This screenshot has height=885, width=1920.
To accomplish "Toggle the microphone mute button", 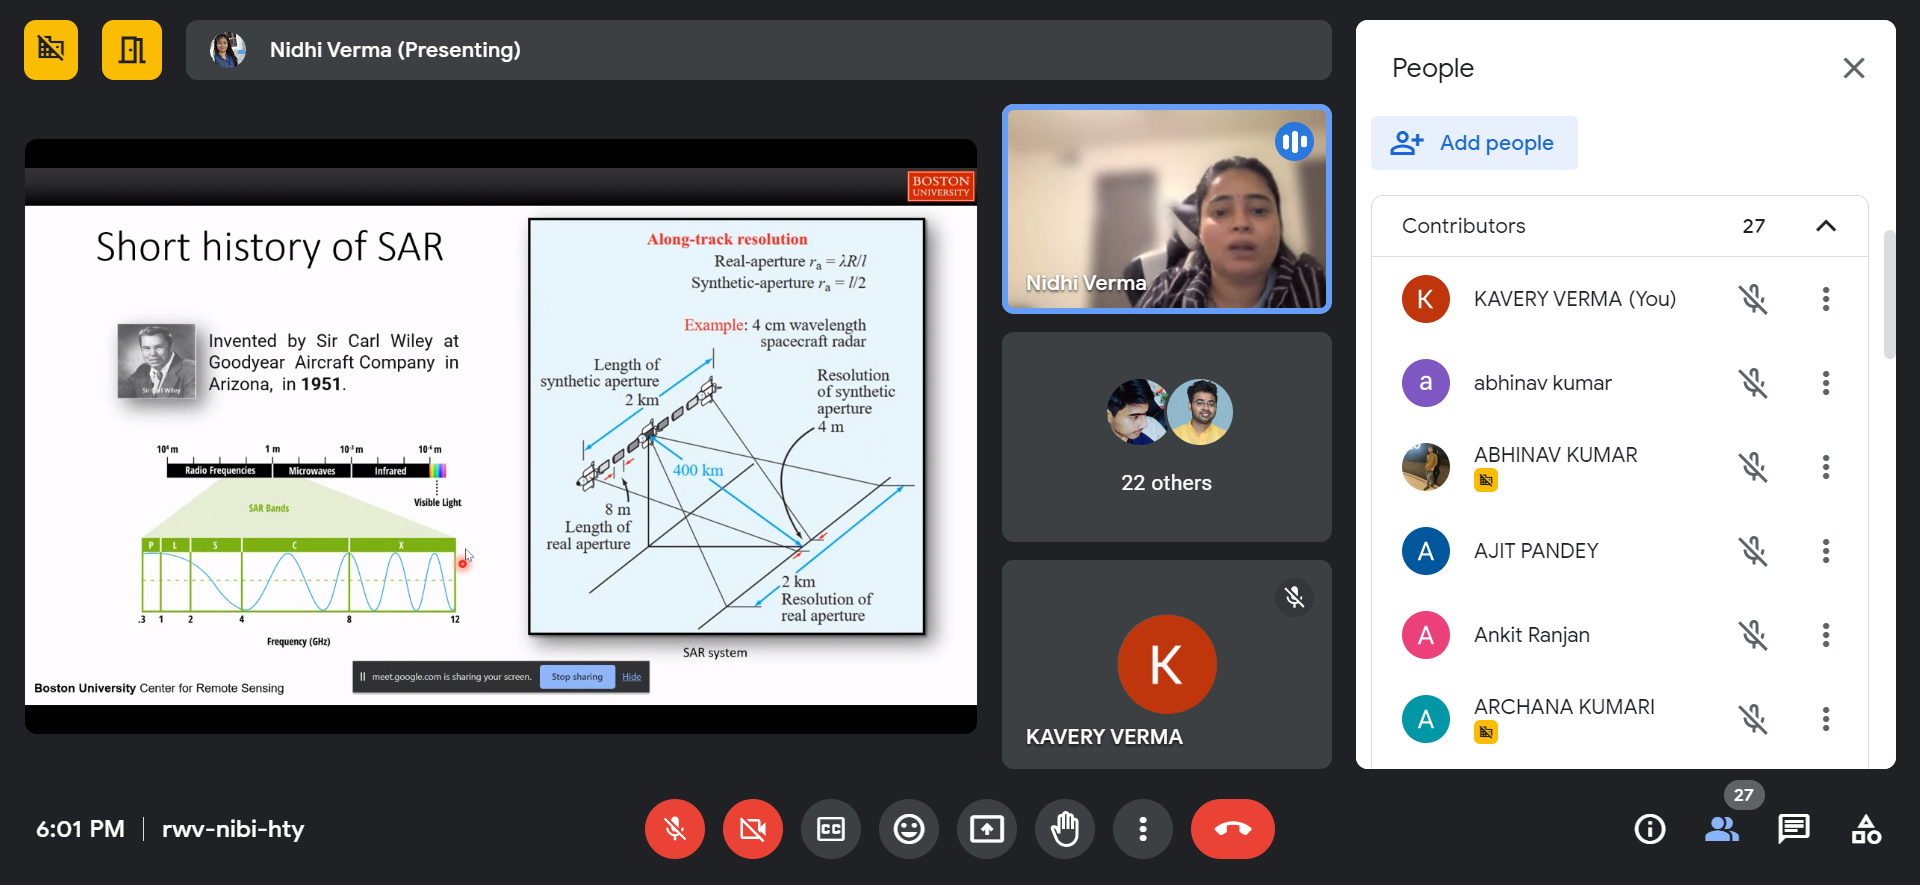I will click(x=675, y=829).
